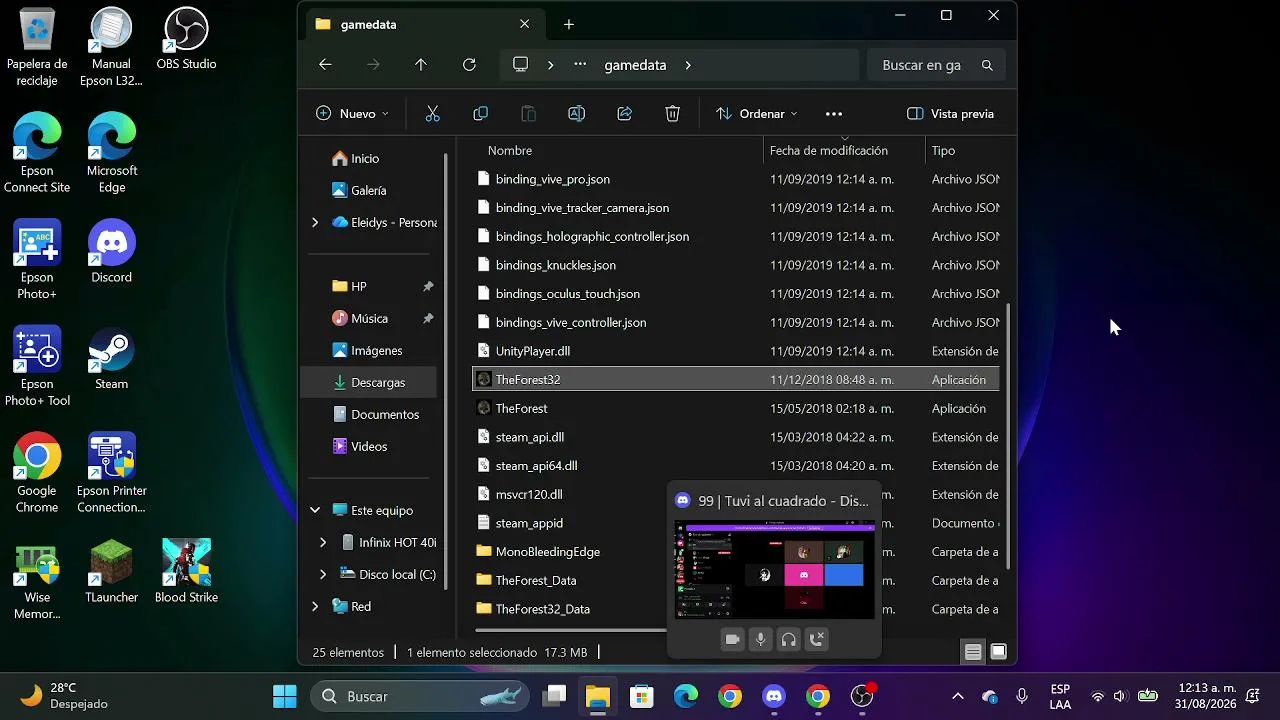
Task: Select the Papelera de reciclaje desktop icon
Action: 37,47
